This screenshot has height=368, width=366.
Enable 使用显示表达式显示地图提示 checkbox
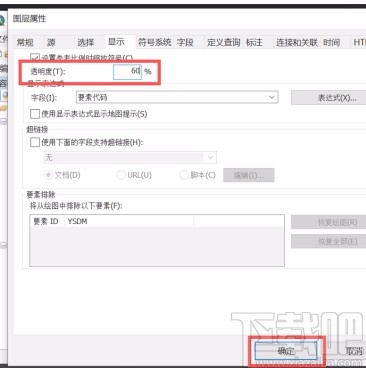pyautogui.click(x=35, y=114)
